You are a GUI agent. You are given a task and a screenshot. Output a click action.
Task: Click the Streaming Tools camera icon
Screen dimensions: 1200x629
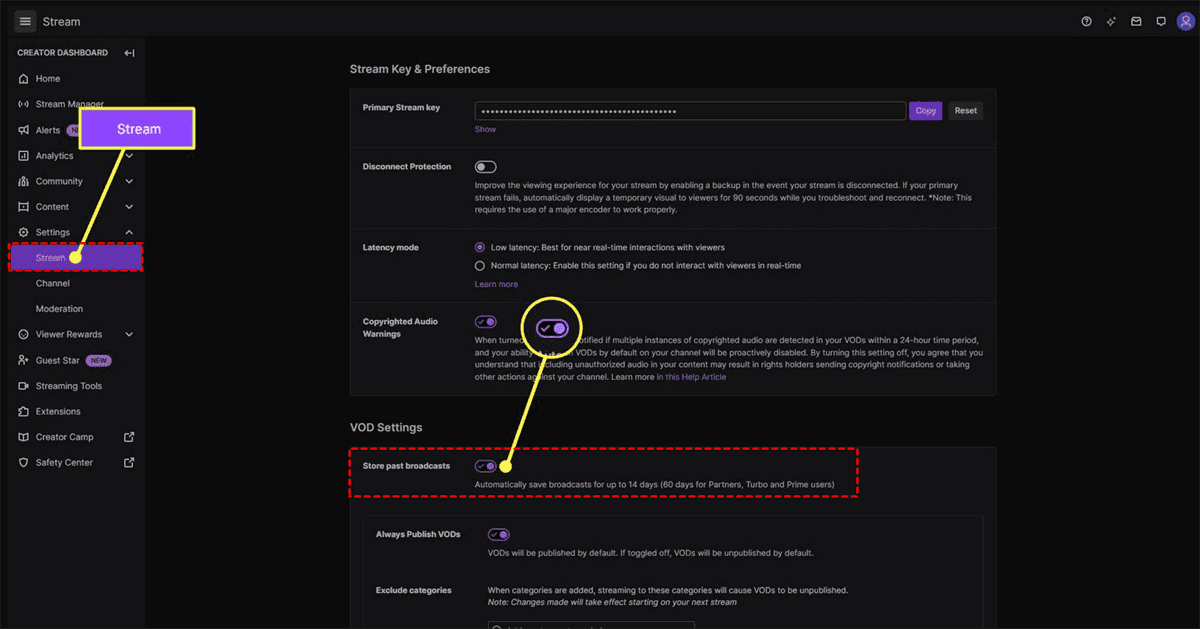tap(24, 386)
